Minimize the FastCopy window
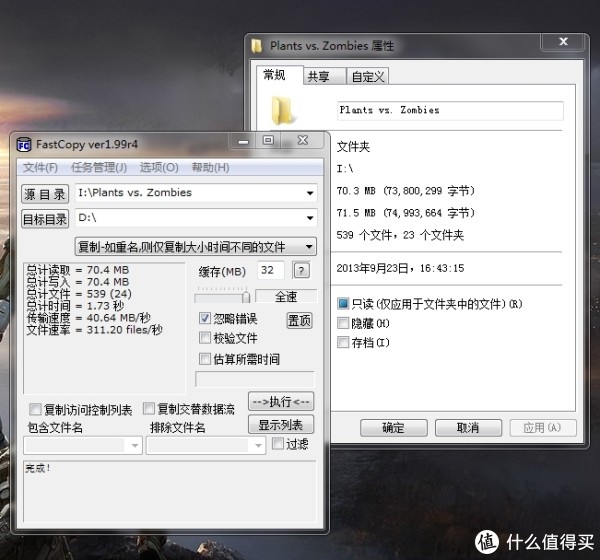600x560 pixels. 243,141
